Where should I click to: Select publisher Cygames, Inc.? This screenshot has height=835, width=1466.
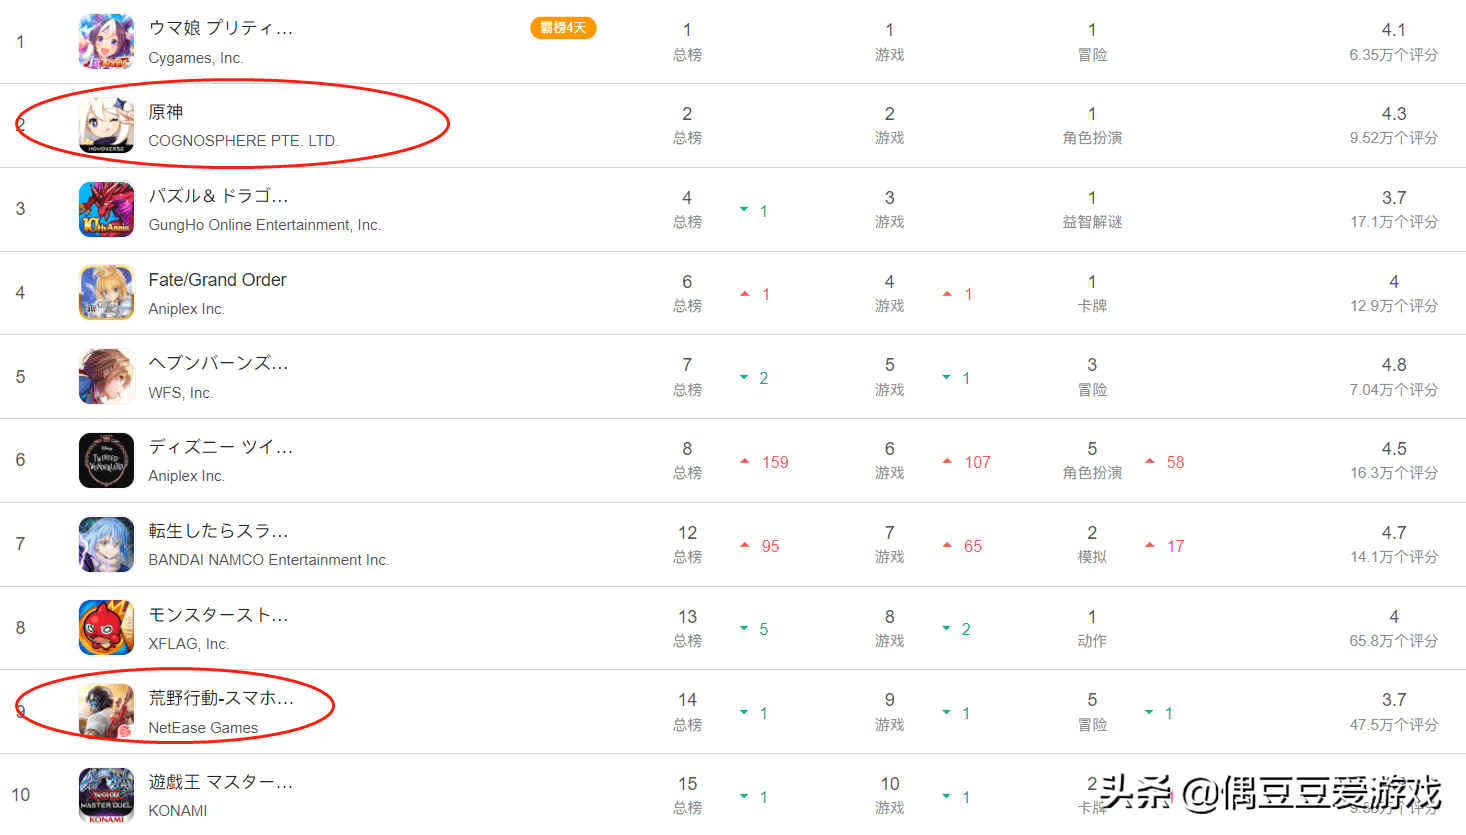point(196,58)
